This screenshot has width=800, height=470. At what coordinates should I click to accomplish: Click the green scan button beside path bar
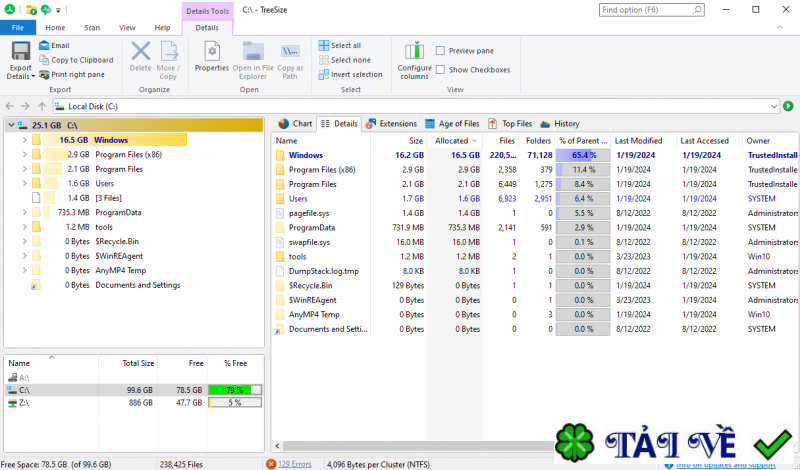(788, 106)
